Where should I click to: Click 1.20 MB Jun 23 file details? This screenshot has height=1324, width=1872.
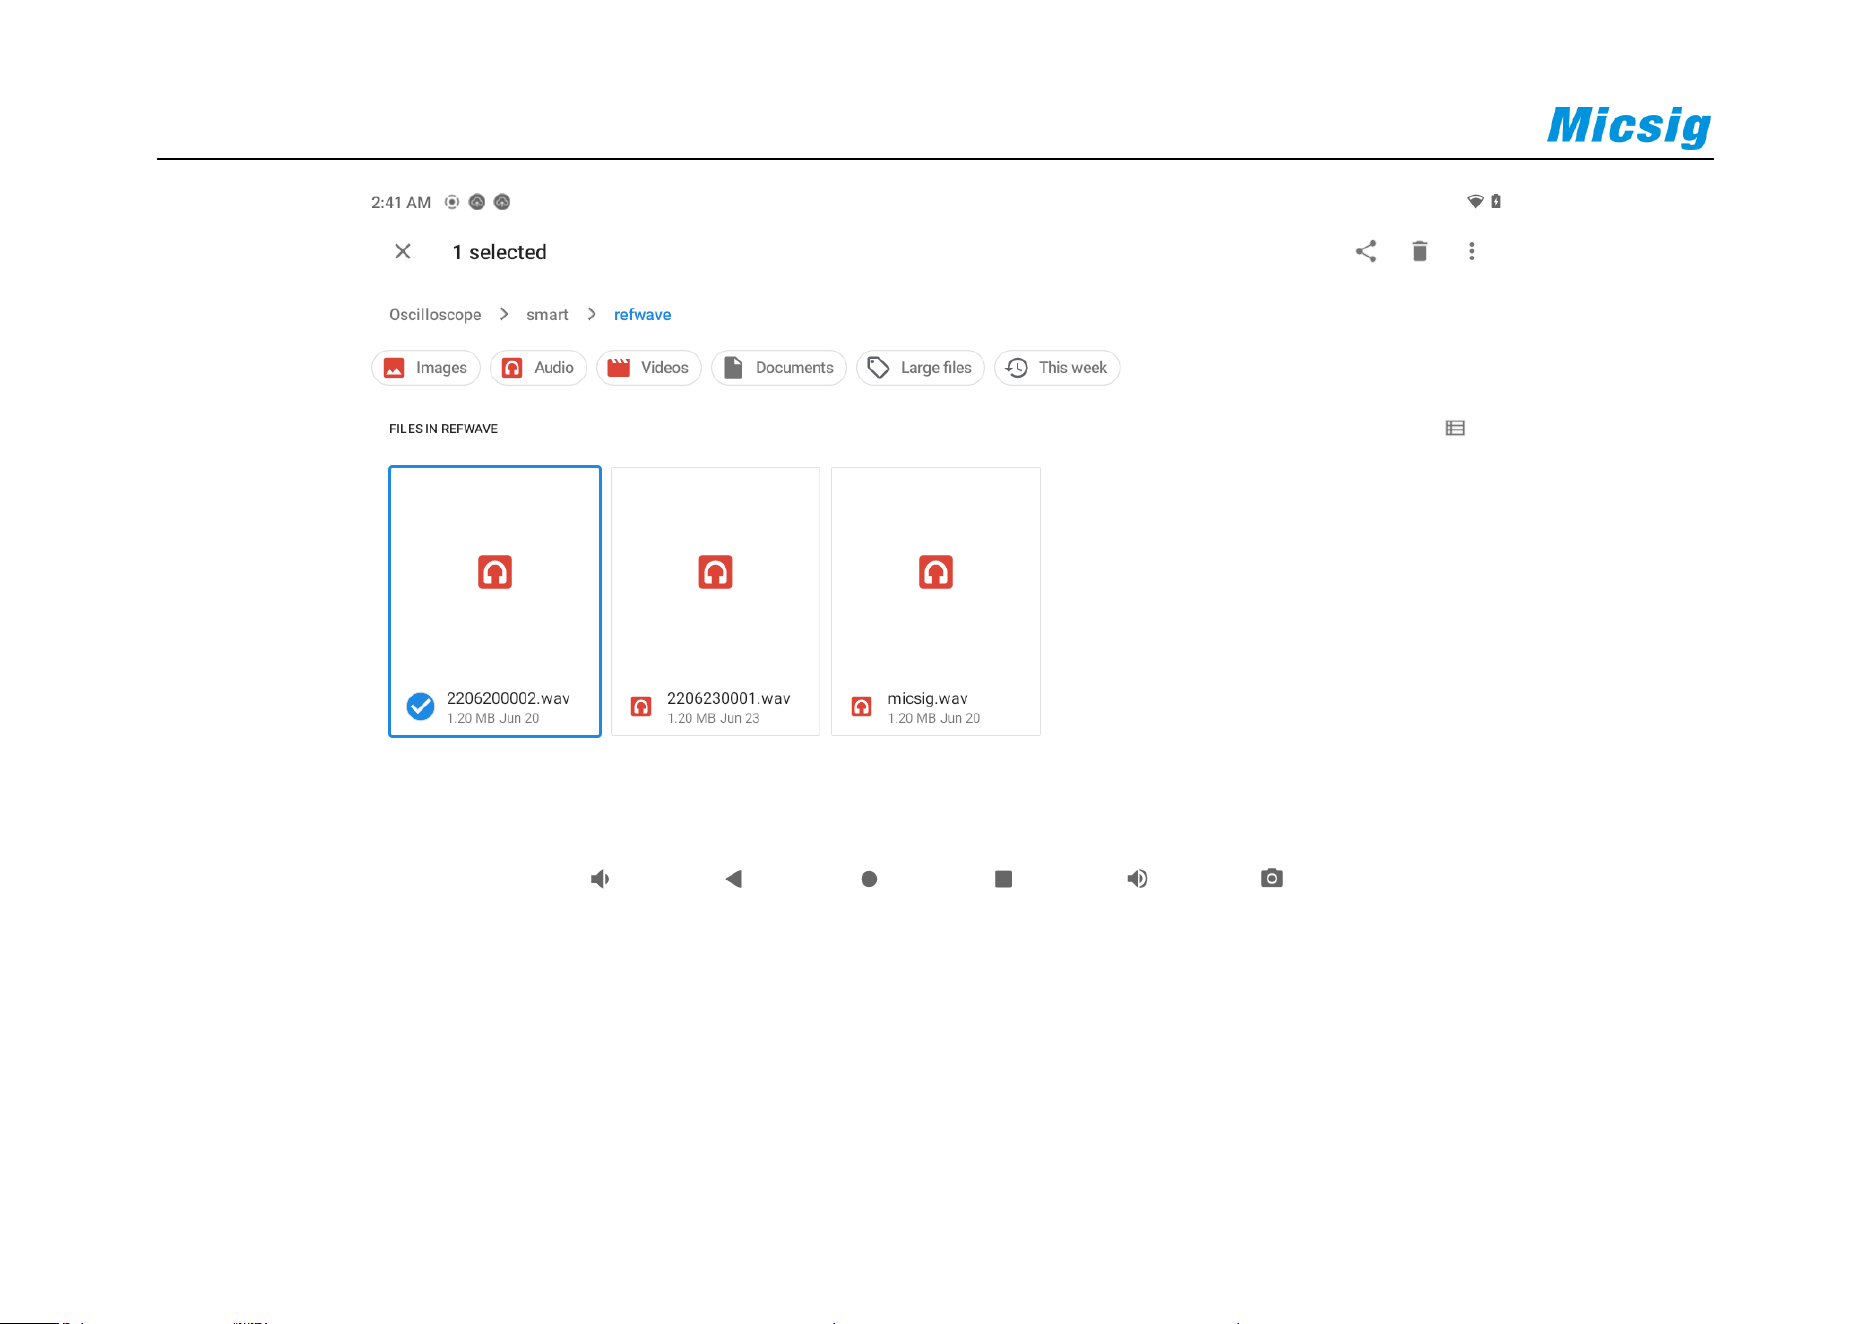[713, 718]
